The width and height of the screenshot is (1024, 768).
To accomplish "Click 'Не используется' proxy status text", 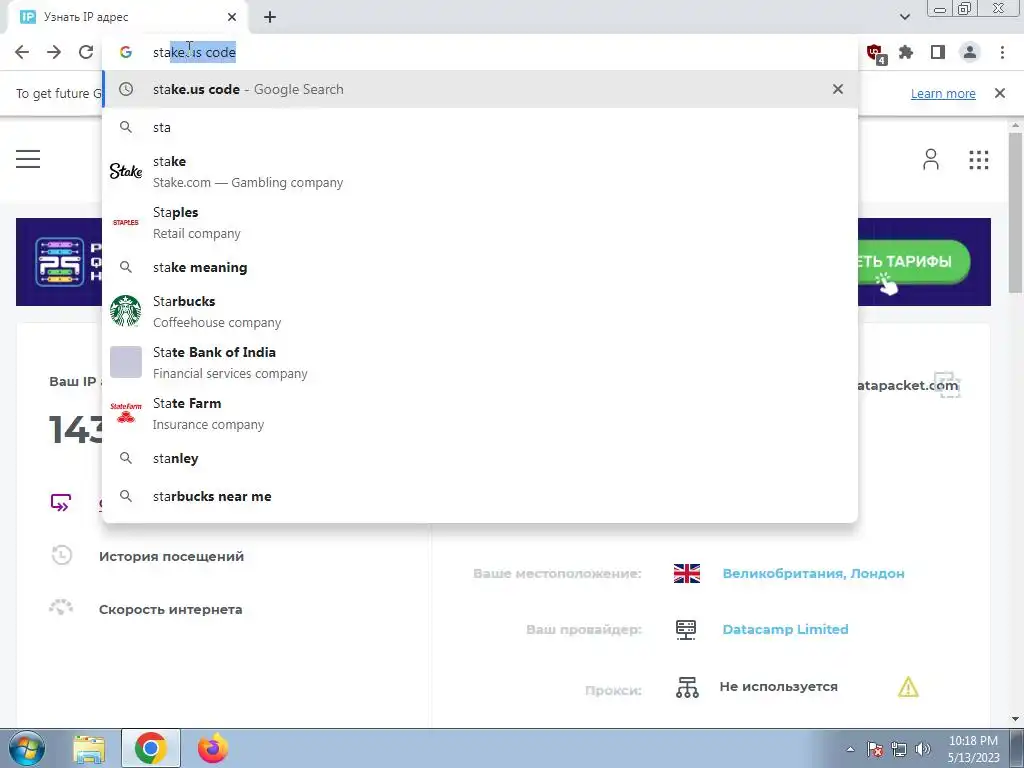I will coord(778,687).
